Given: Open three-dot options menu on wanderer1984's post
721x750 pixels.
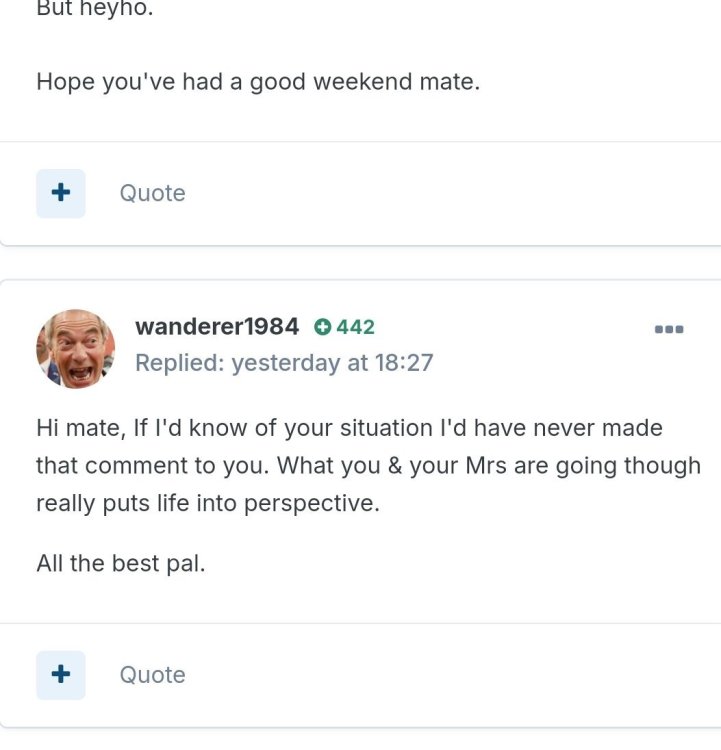Looking at the screenshot, I should [669, 329].
